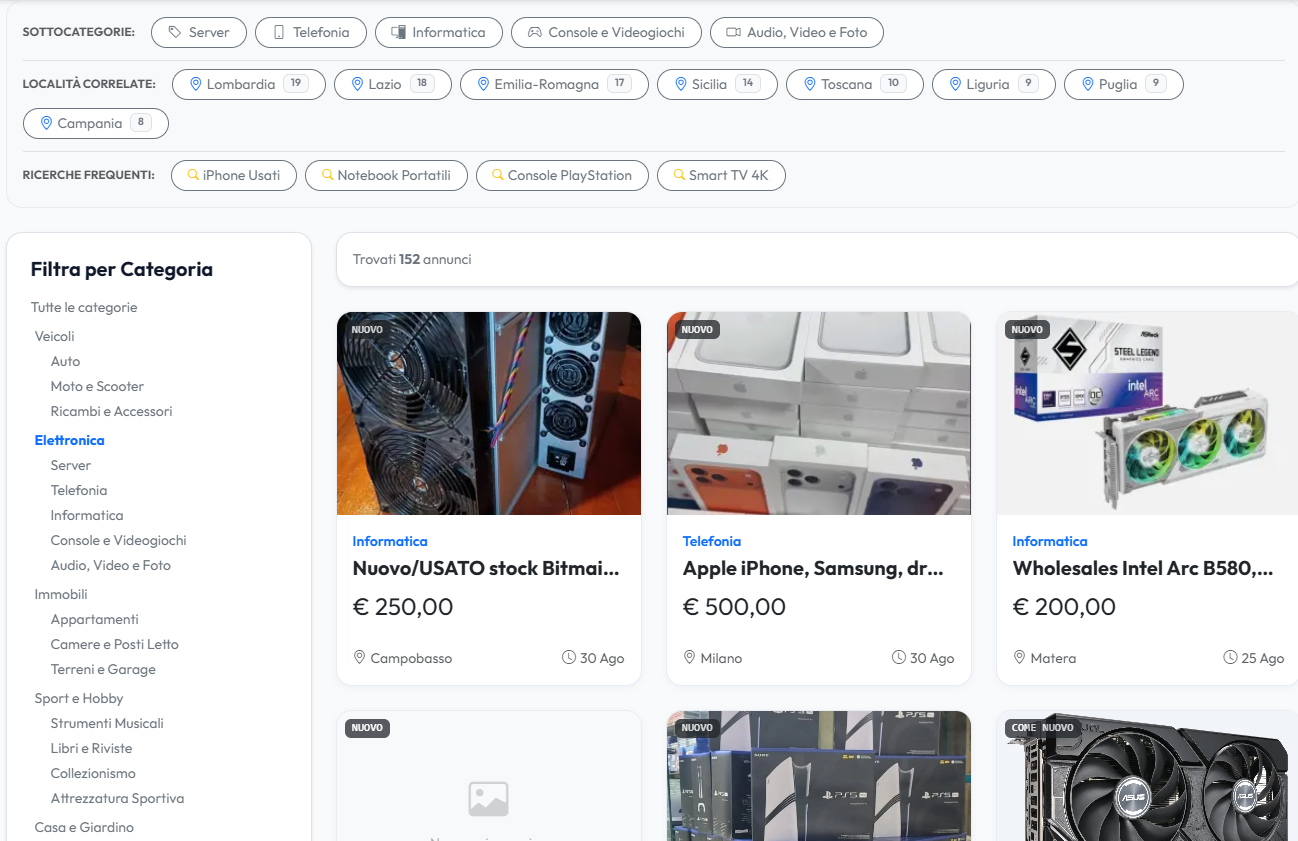The height and width of the screenshot is (841, 1298).
Task: Open Attrezzatura Sportiva in sidebar
Action: point(117,798)
